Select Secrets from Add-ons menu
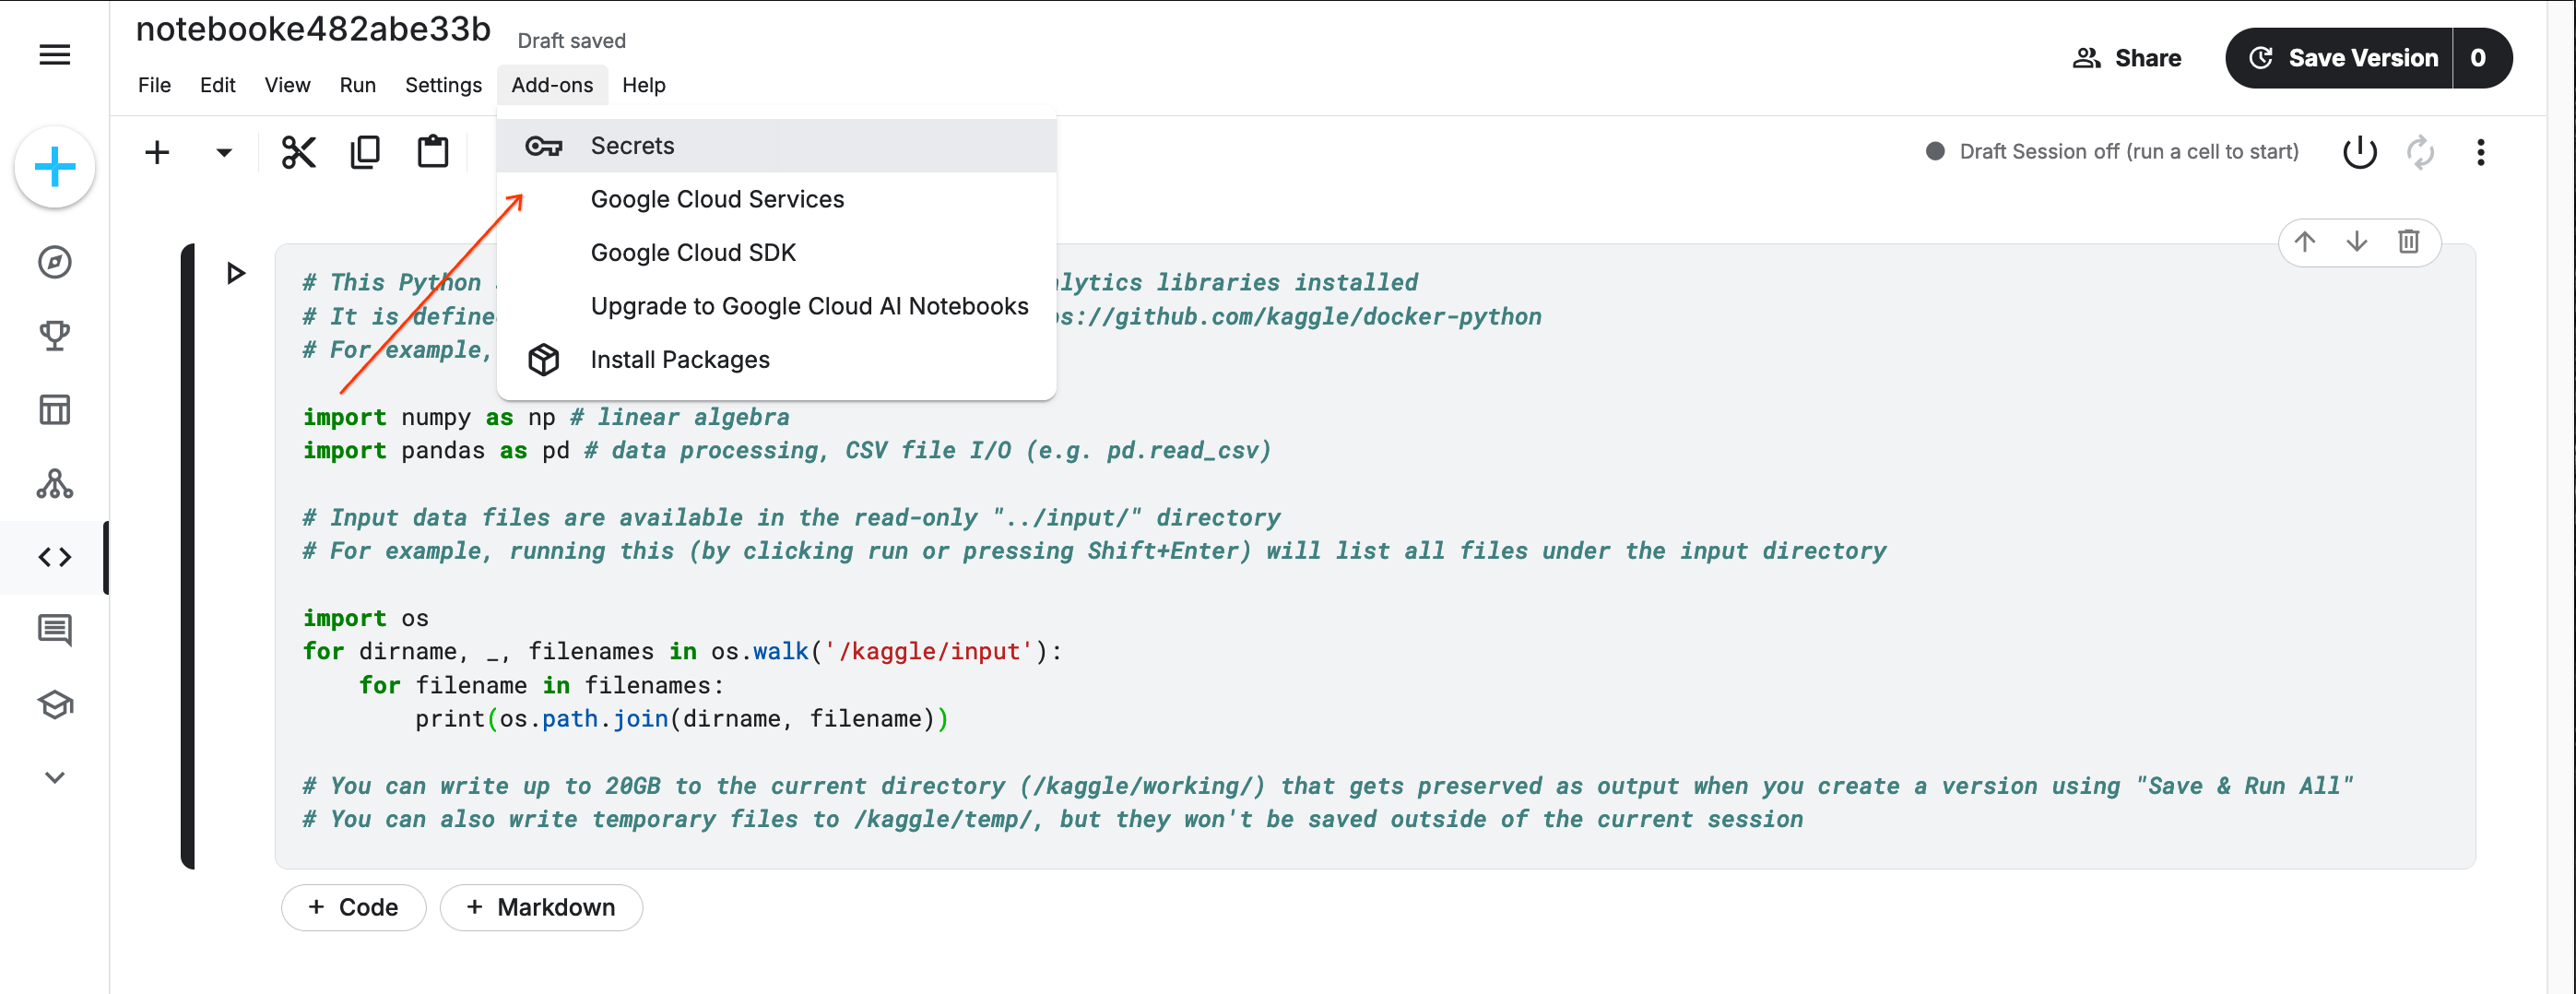Viewport: 2576px width, 994px height. tap(632, 146)
